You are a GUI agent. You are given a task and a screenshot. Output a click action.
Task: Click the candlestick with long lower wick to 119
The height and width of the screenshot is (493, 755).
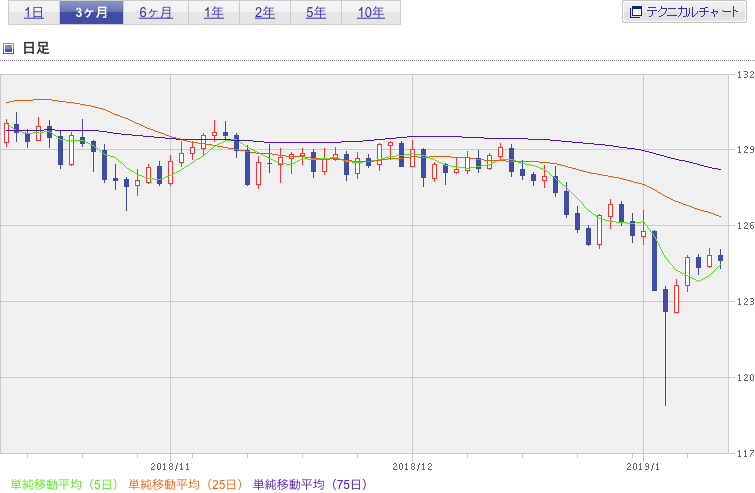pyautogui.click(x=665, y=346)
